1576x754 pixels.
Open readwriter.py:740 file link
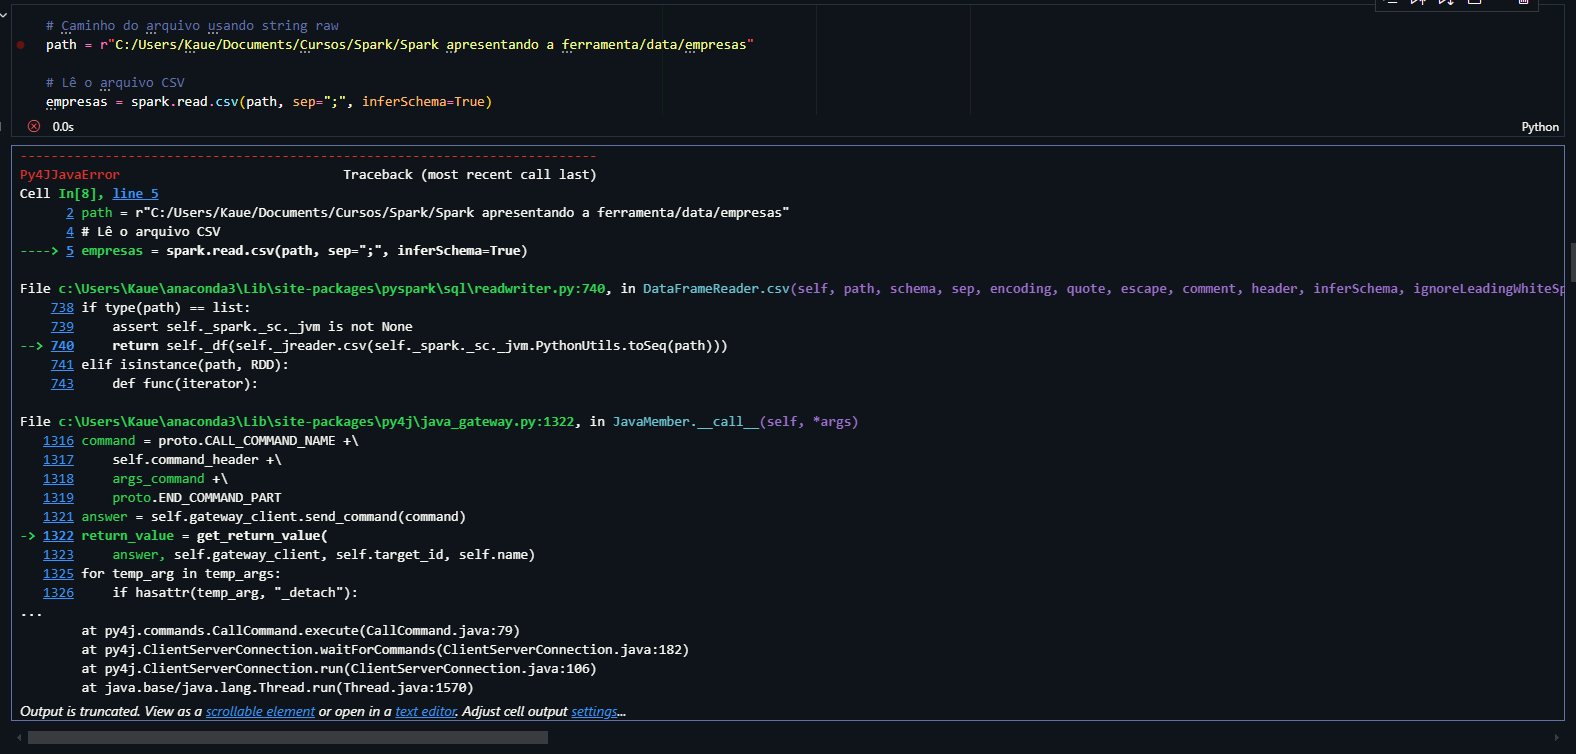[x=332, y=289]
